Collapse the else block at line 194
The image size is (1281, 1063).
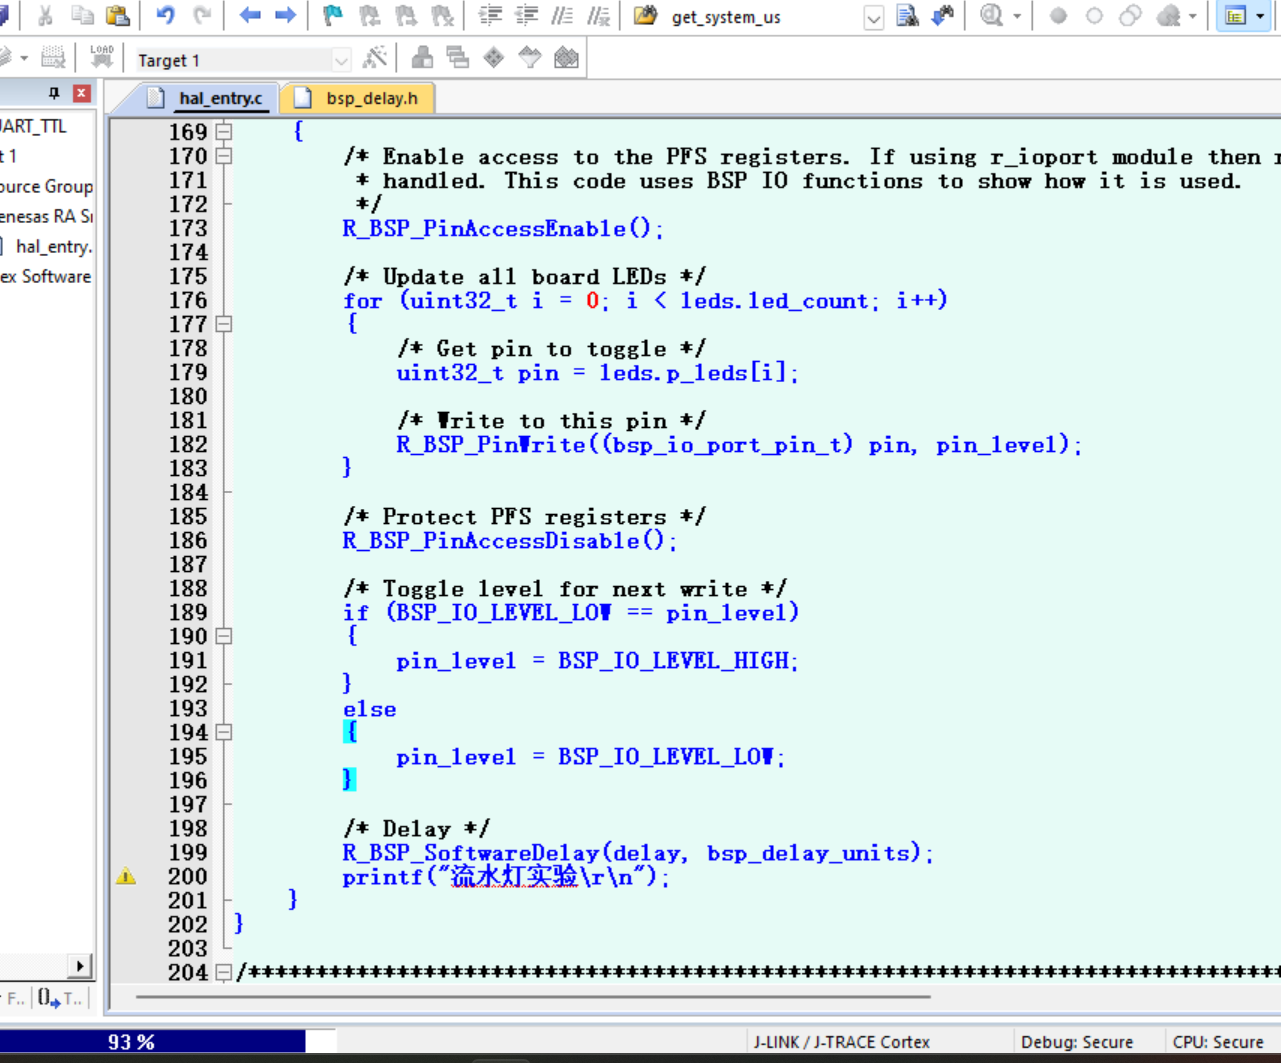(x=224, y=731)
